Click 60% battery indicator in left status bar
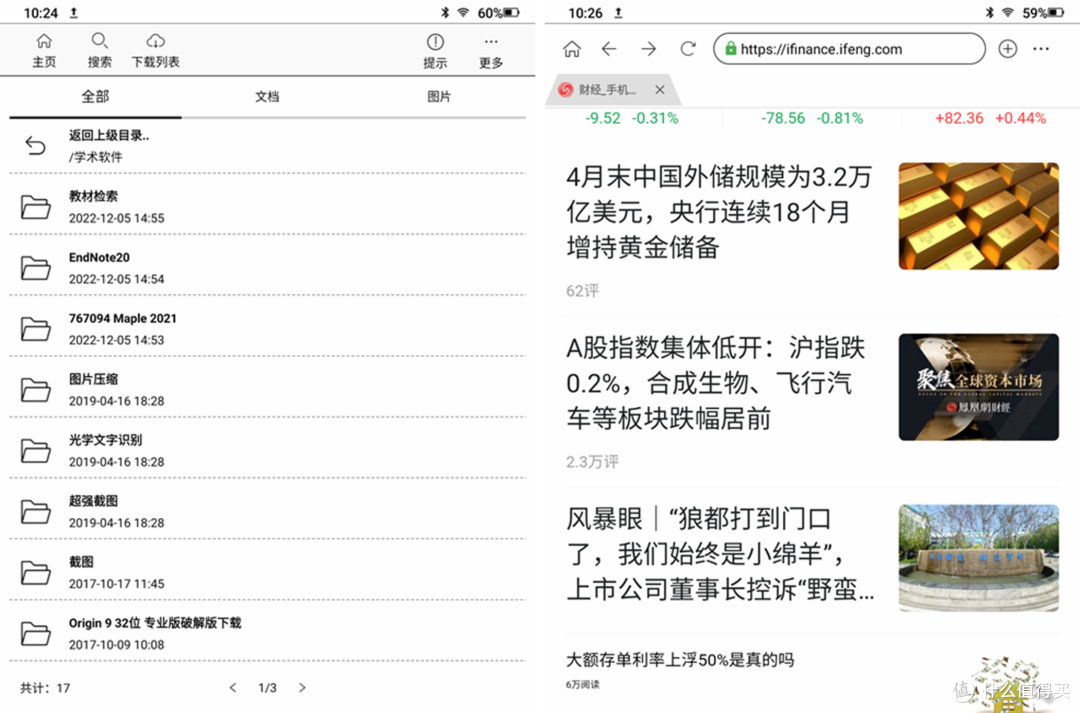 click(x=499, y=12)
